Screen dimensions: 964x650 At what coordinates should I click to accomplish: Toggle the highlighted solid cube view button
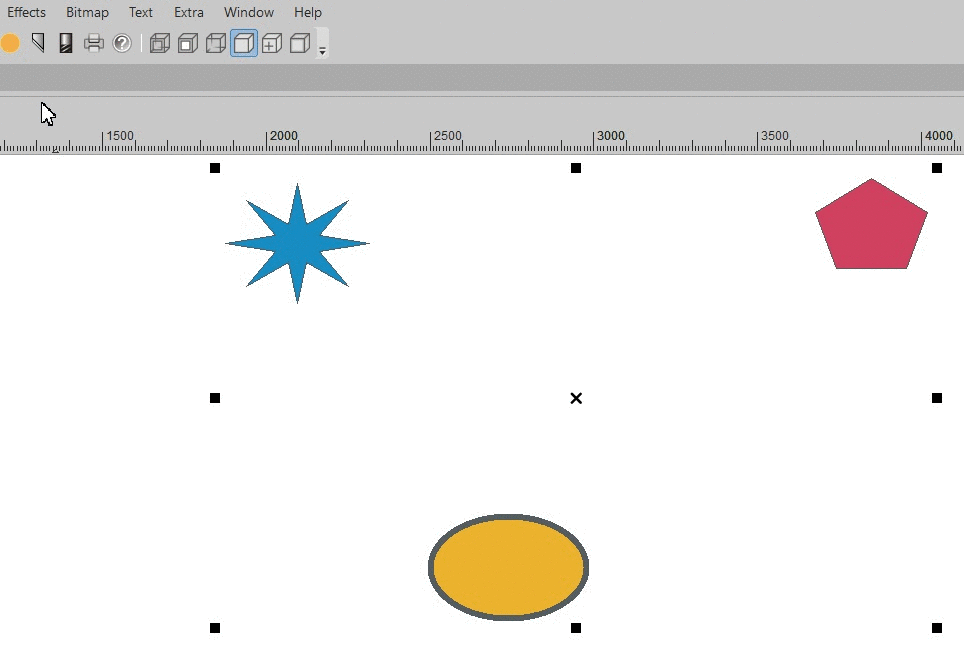pyautogui.click(x=244, y=43)
